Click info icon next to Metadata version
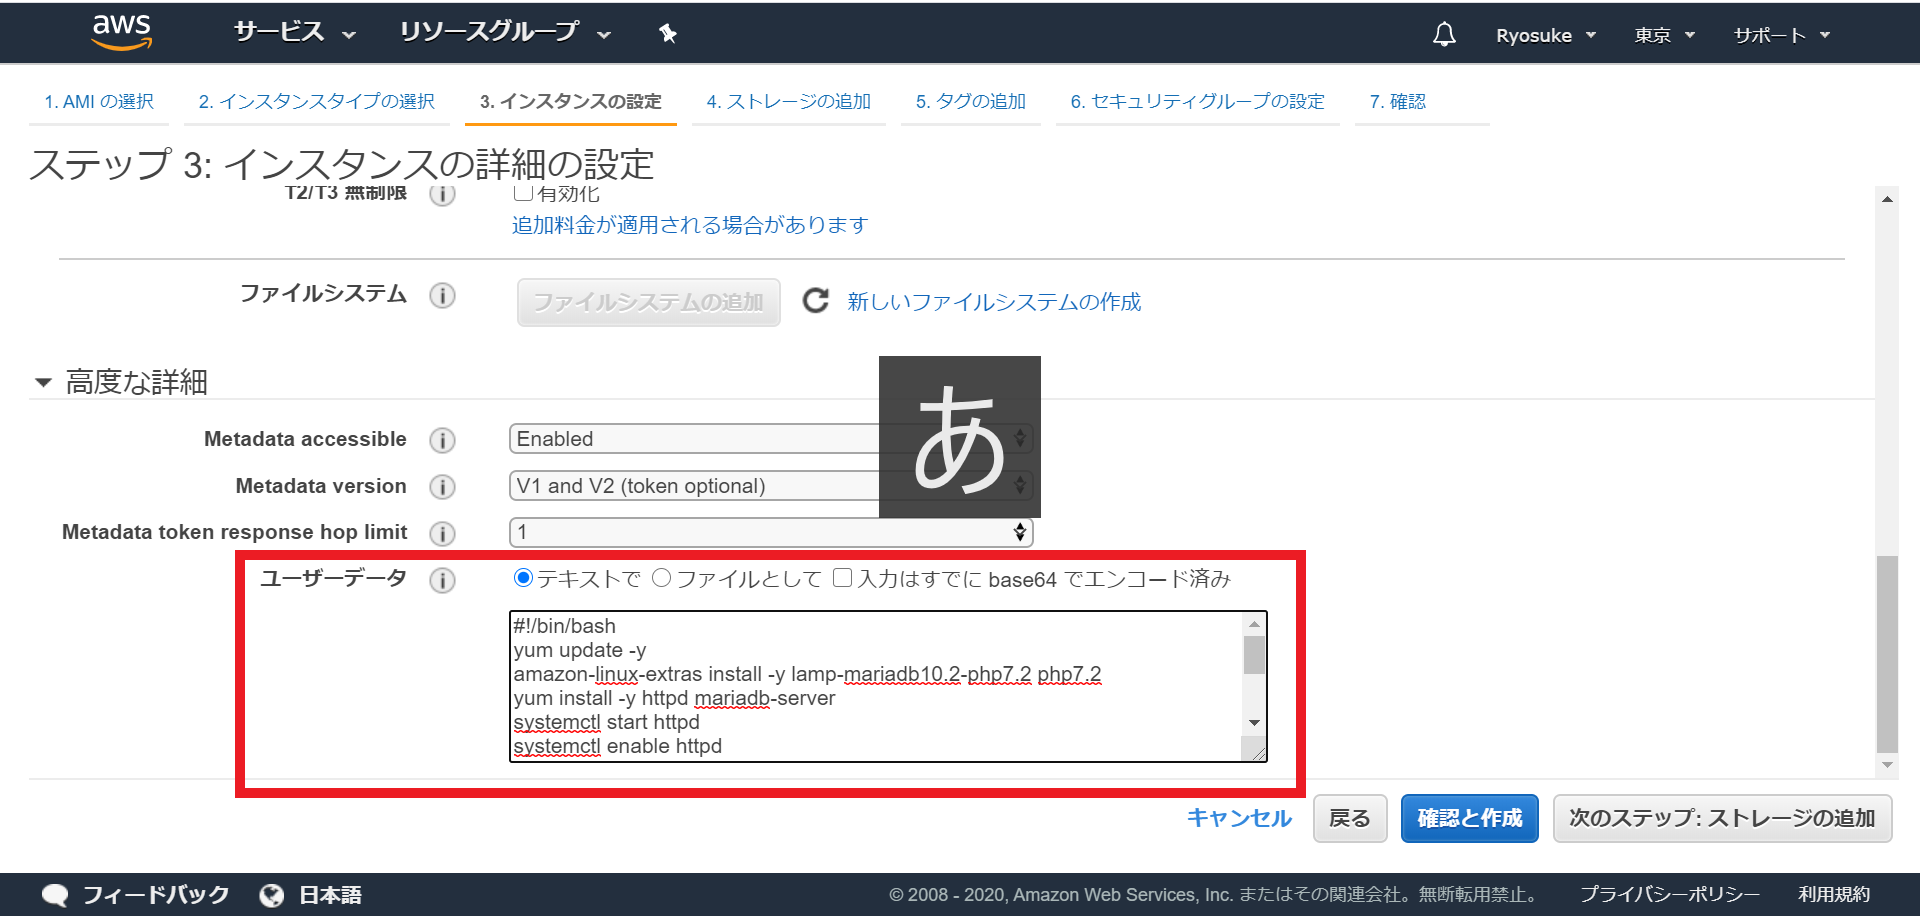The height and width of the screenshot is (916, 1920). tap(442, 487)
